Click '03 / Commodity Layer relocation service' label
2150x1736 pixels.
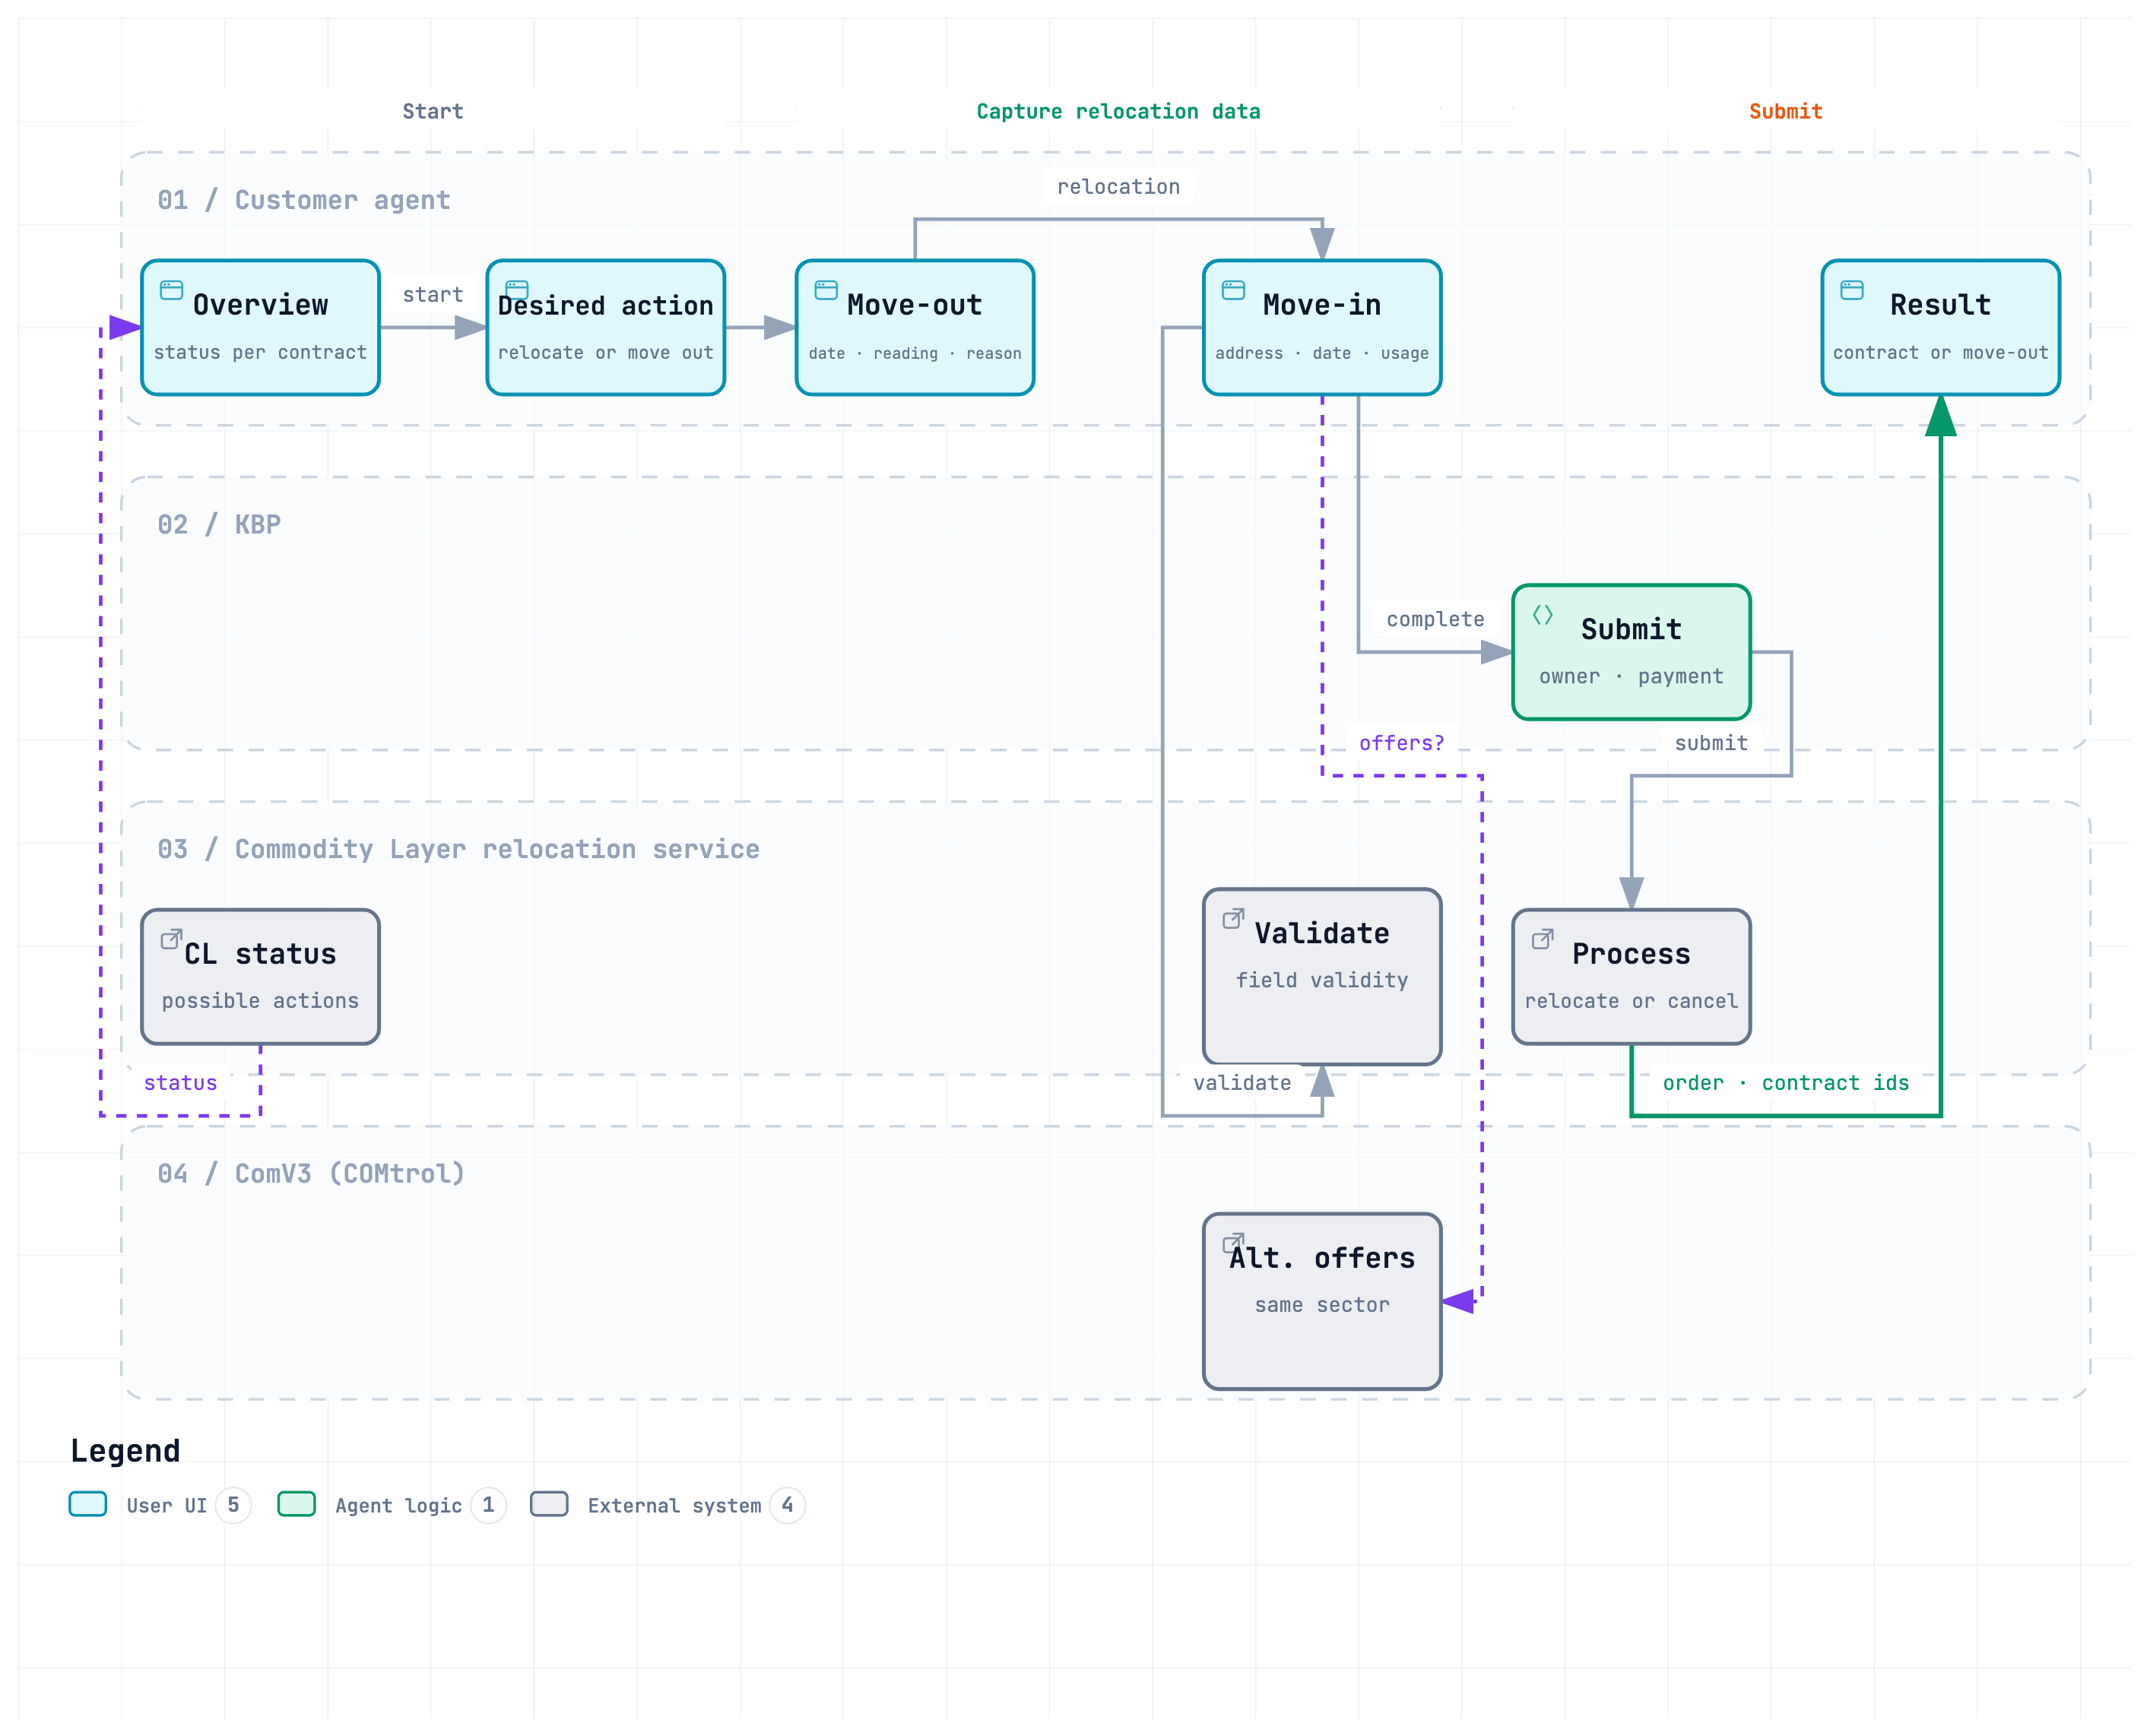(x=458, y=849)
